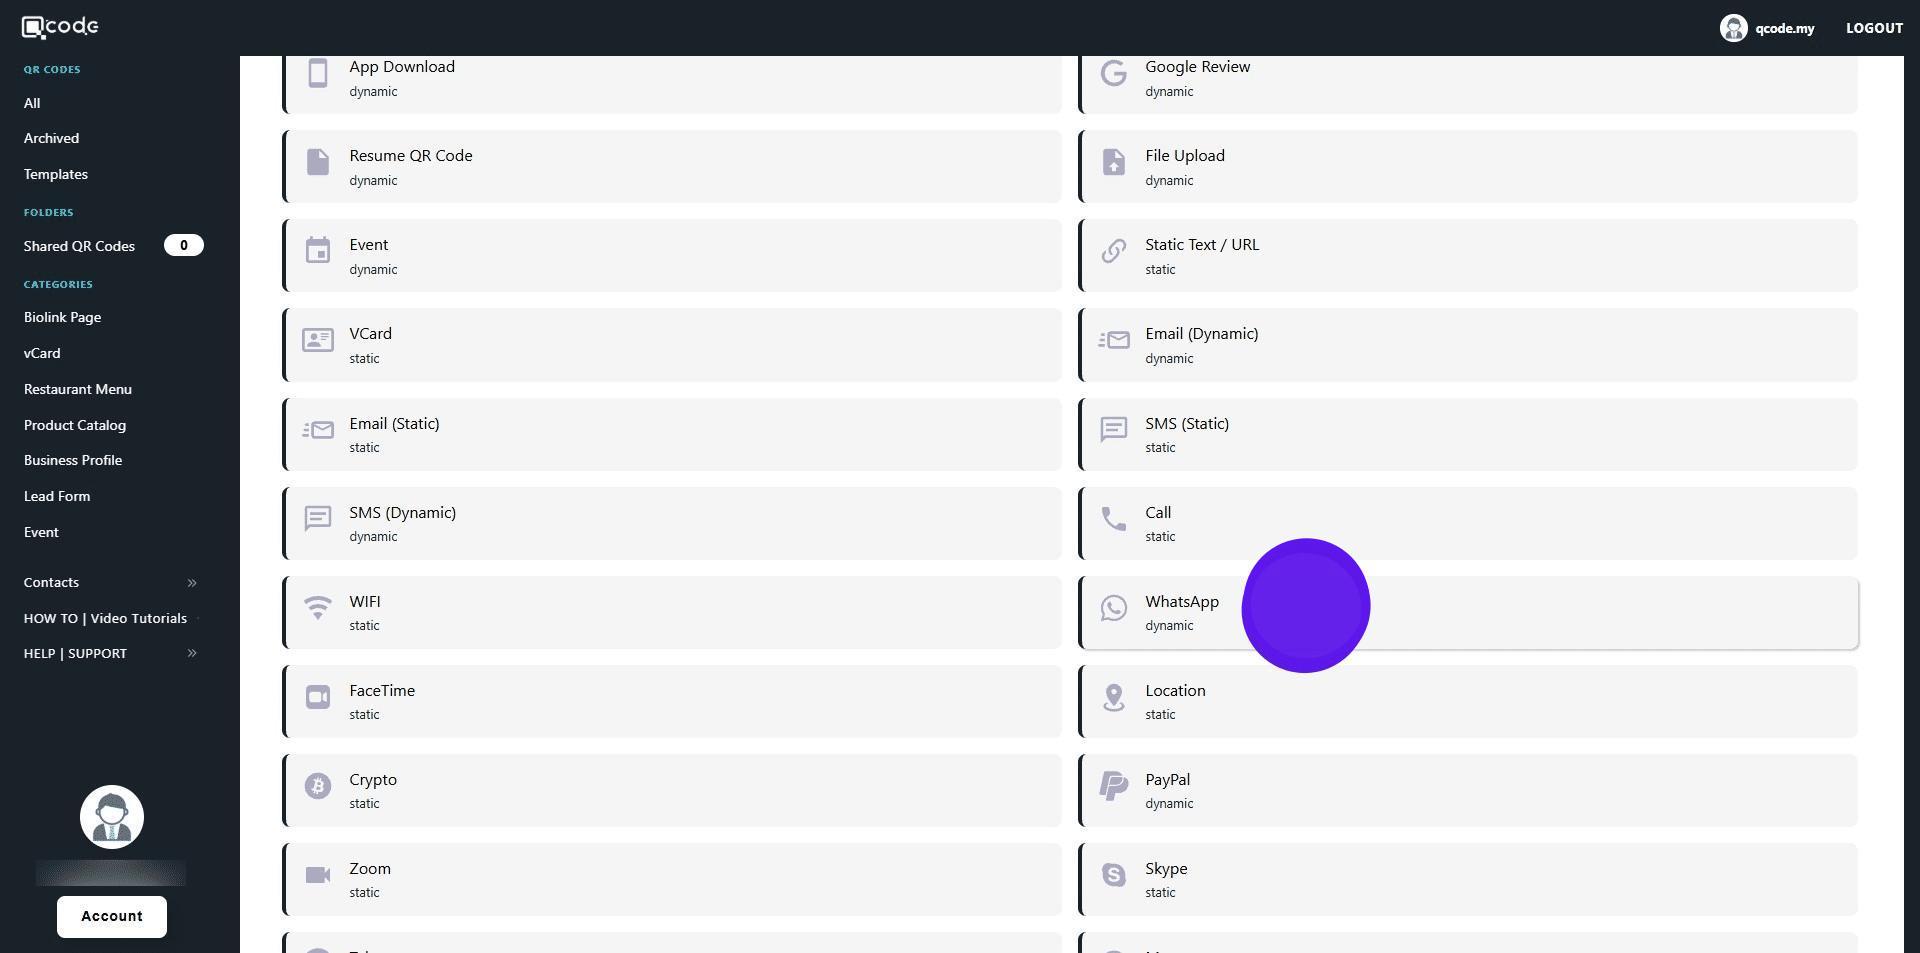The height and width of the screenshot is (953, 1920).
Task: Choose Crypto QR type label
Action: click(x=373, y=780)
